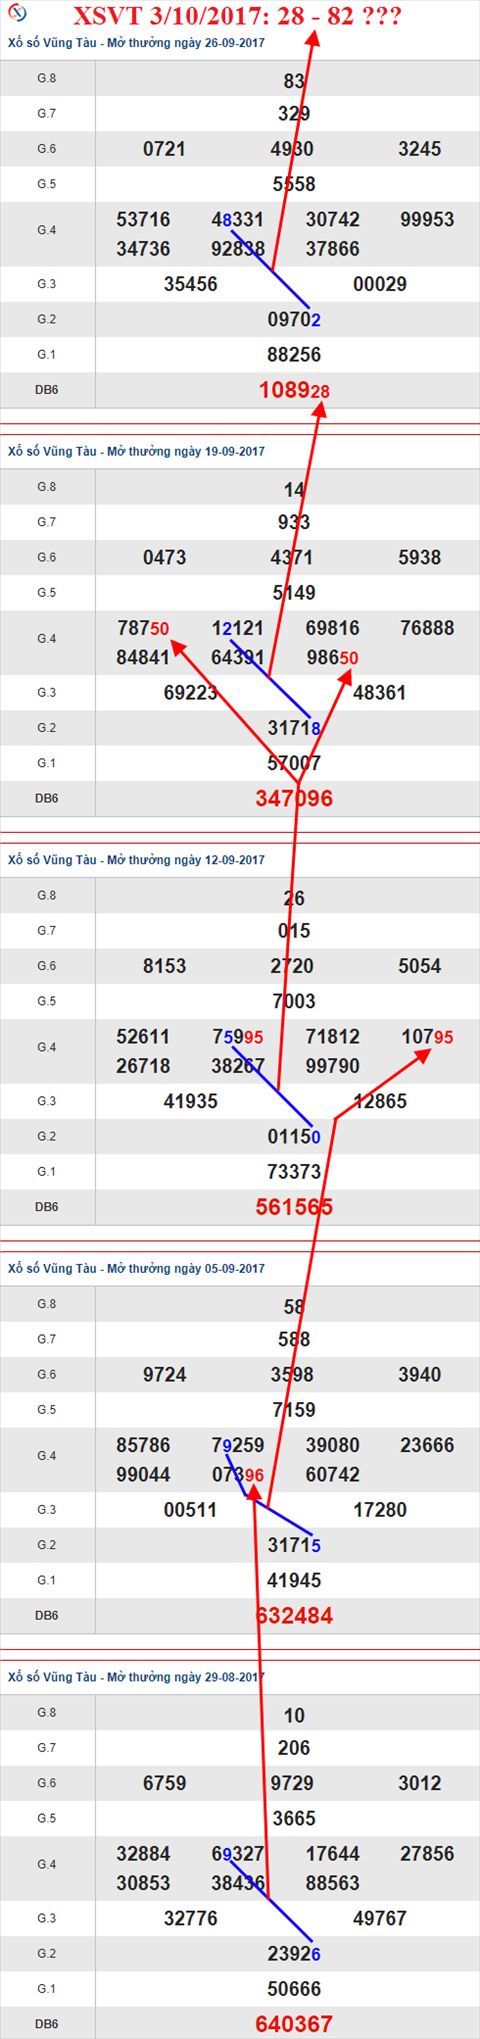Click G.3 number 48361

coord(380,693)
